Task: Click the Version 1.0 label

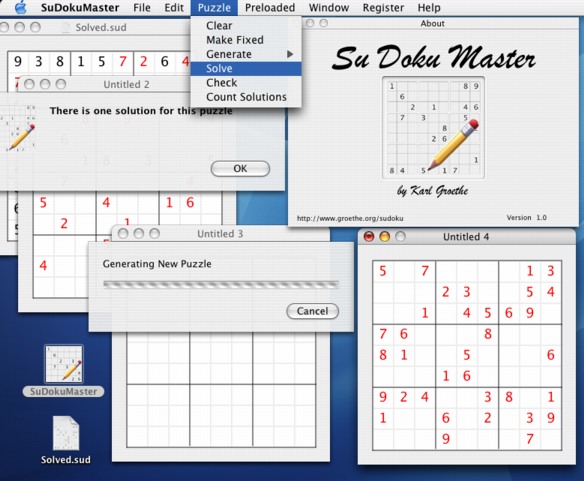Action: click(527, 218)
